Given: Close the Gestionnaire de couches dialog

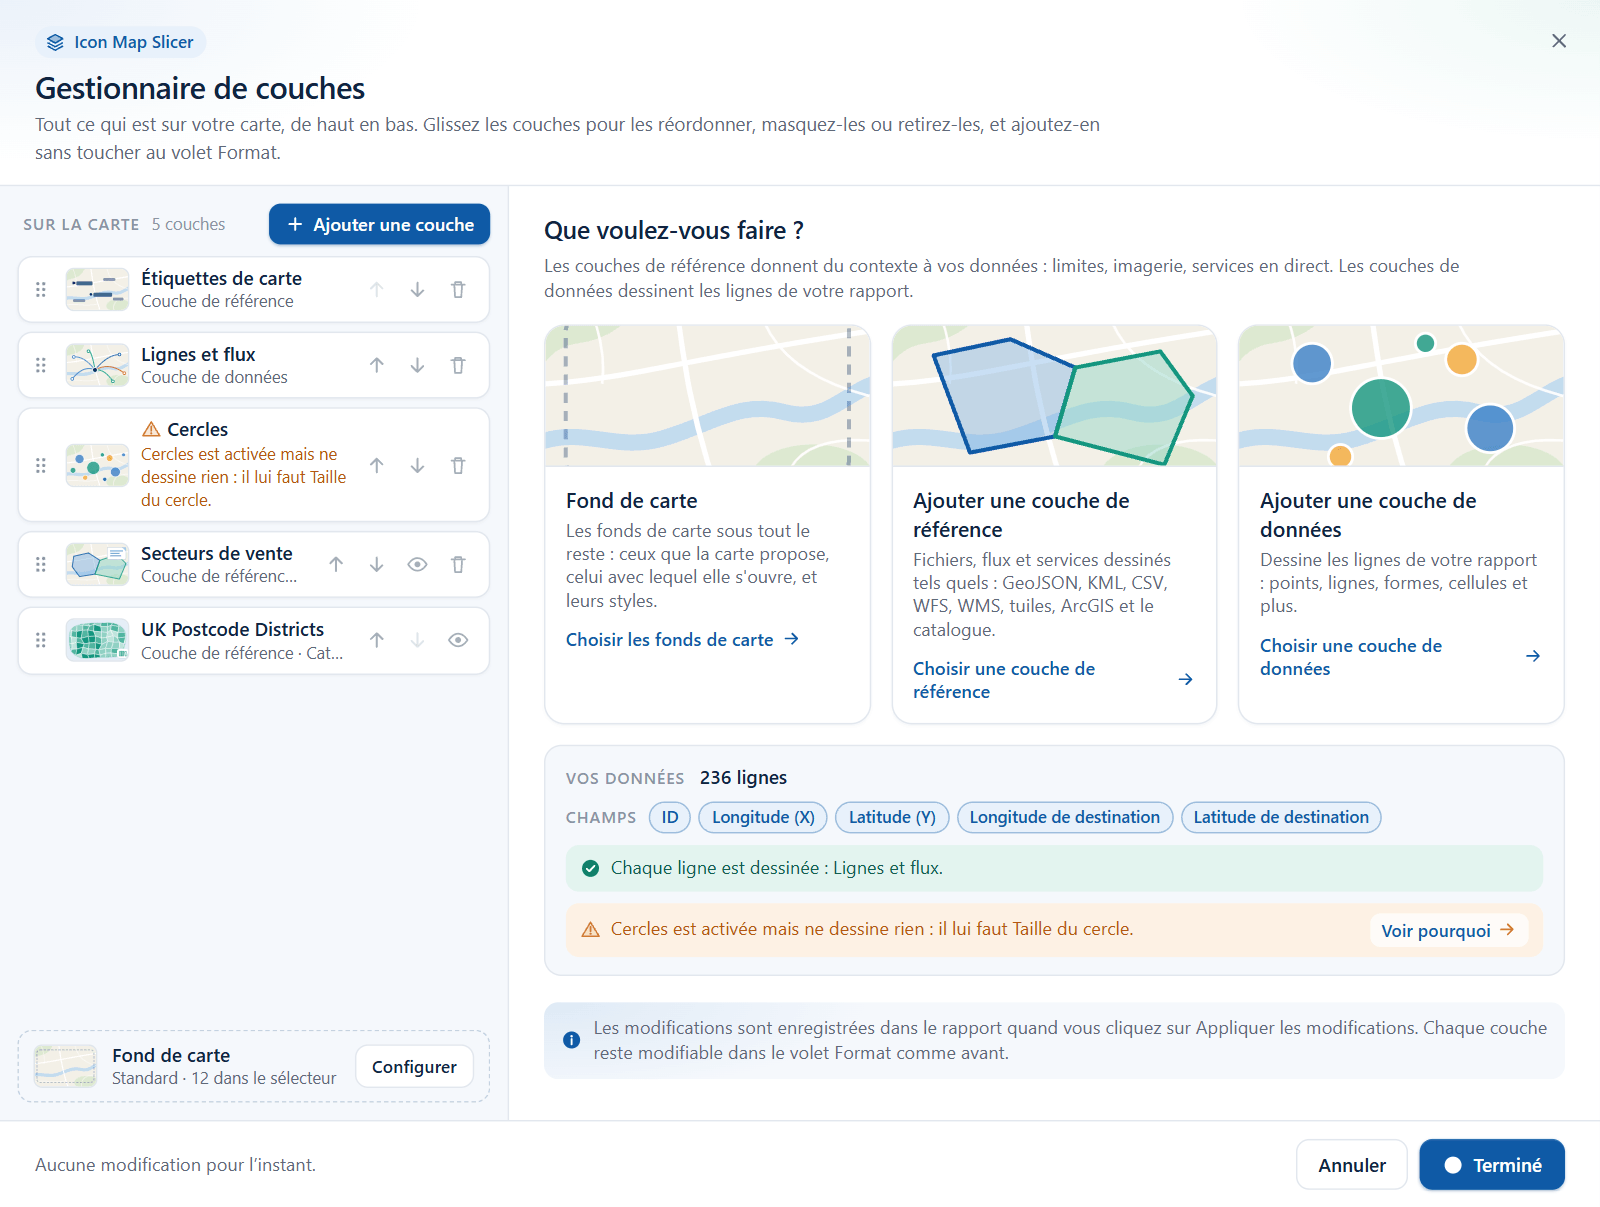Looking at the screenshot, I should (x=1559, y=41).
